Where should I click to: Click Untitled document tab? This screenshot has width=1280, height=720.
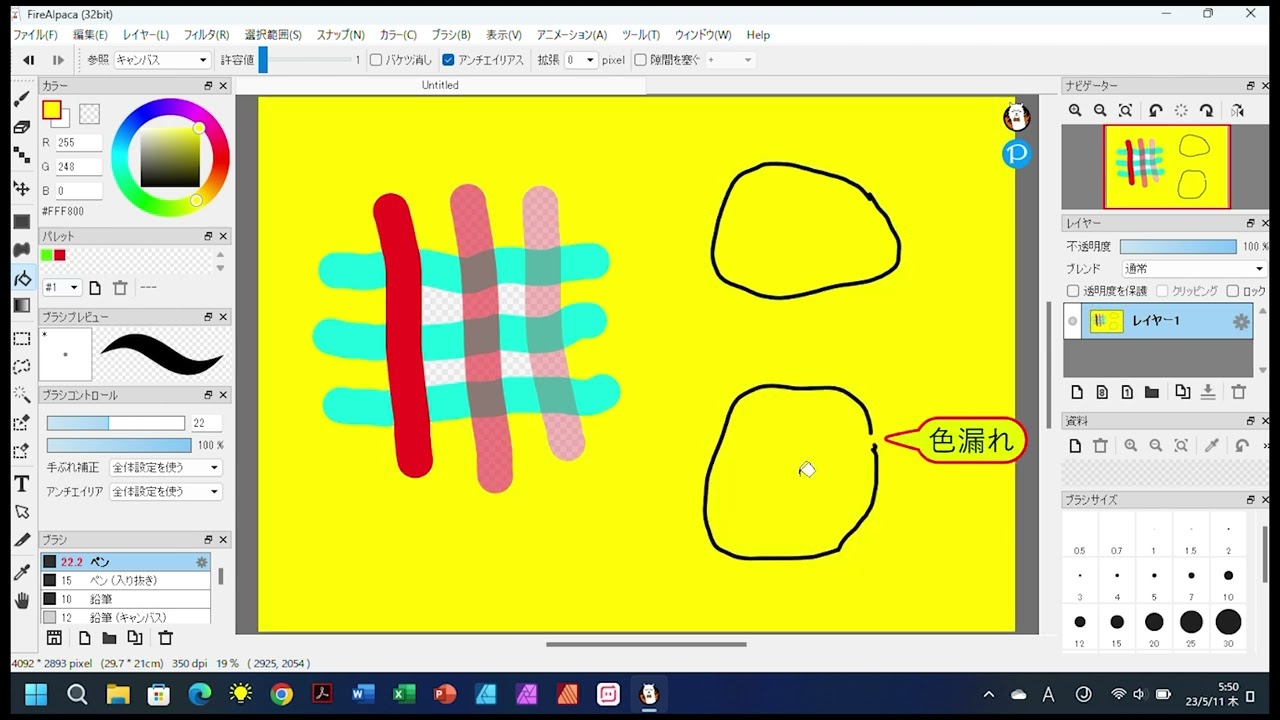click(x=440, y=85)
